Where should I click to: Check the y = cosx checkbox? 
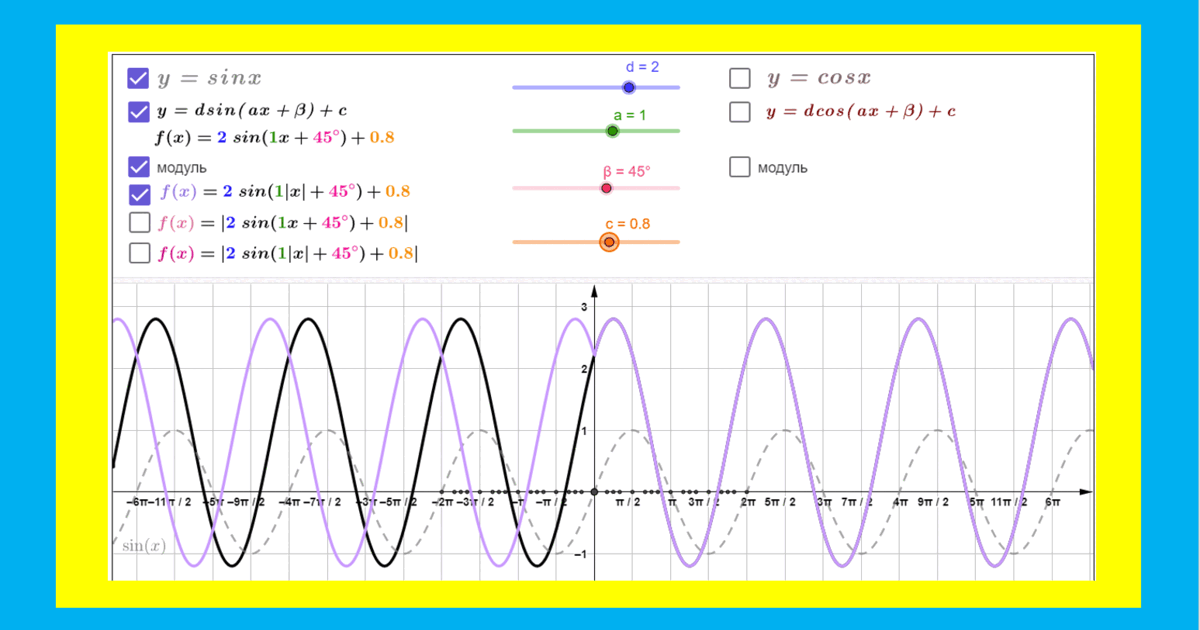(740, 77)
